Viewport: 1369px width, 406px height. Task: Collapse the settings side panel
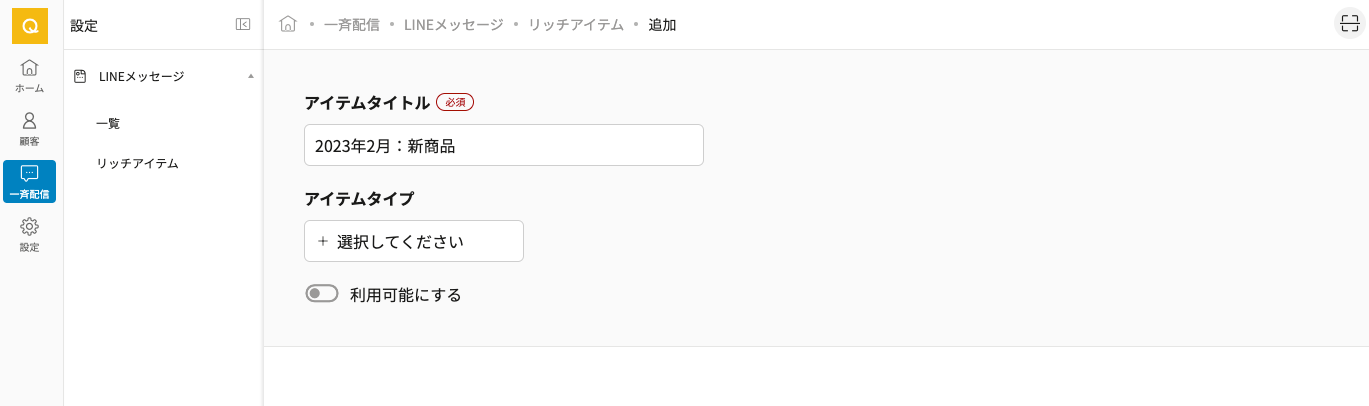(x=243, y=25)
